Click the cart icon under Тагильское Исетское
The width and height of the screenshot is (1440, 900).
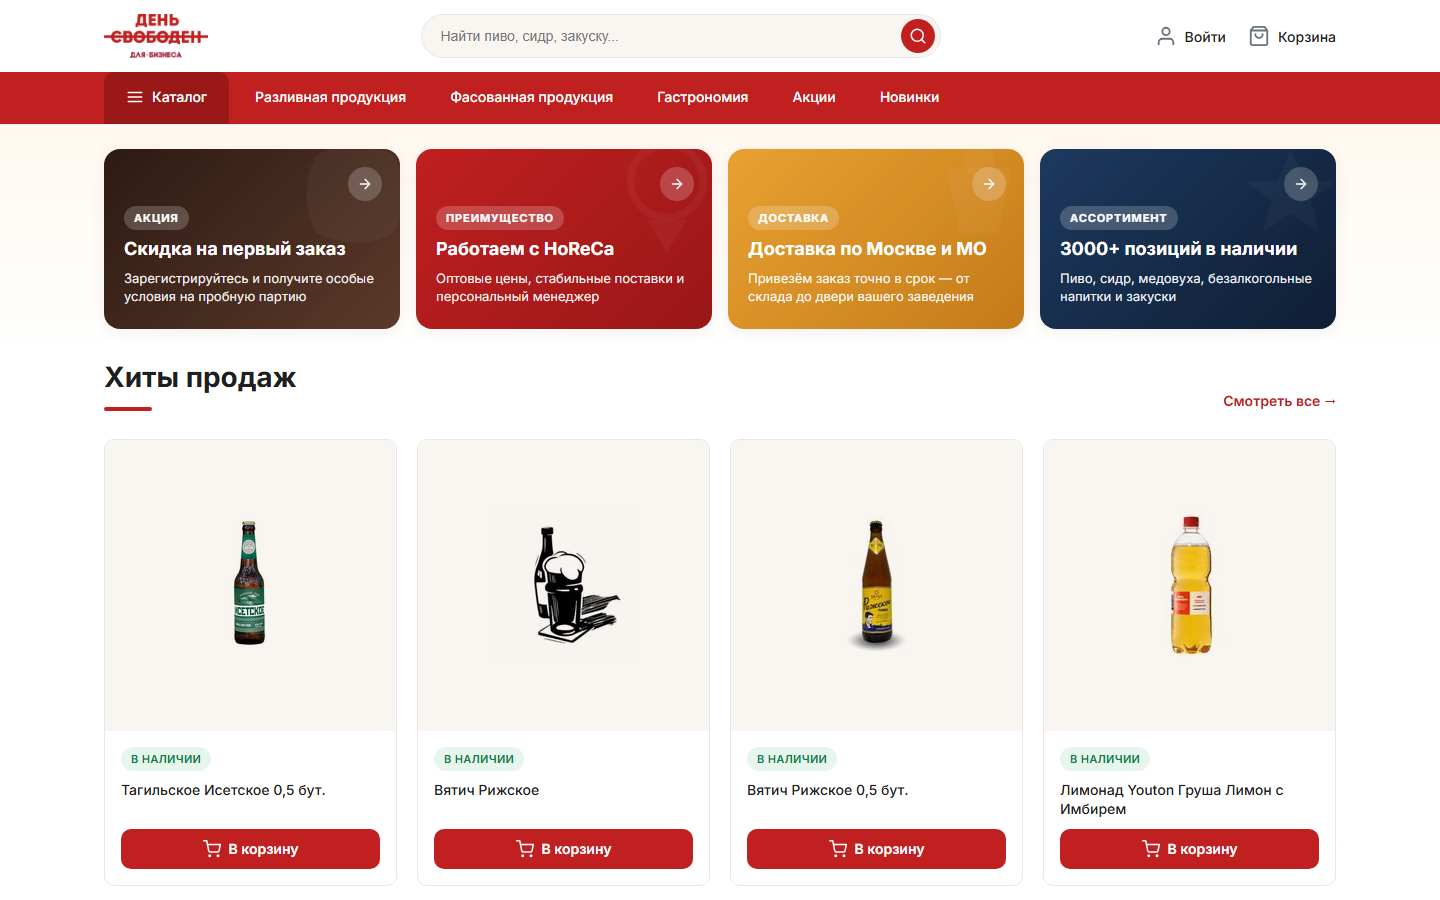[x=212, y=849]
